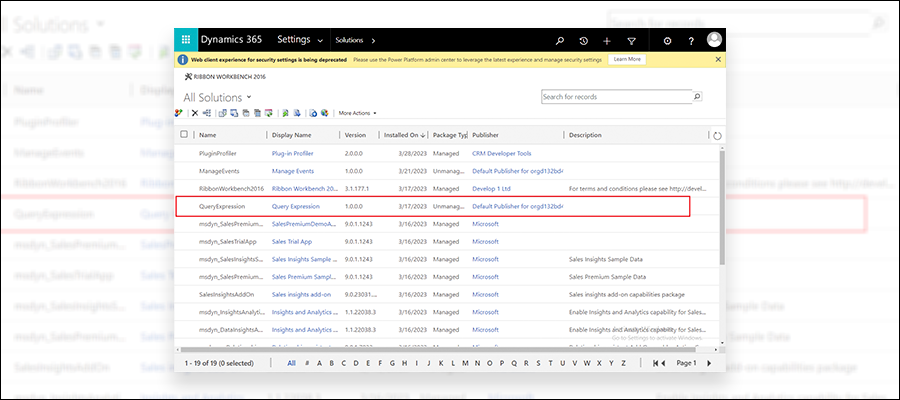The height and width of the screenshot is (400, 900).
Task: Sort by the Version column header
Action: pyautogui.click(x=355, y=135)
